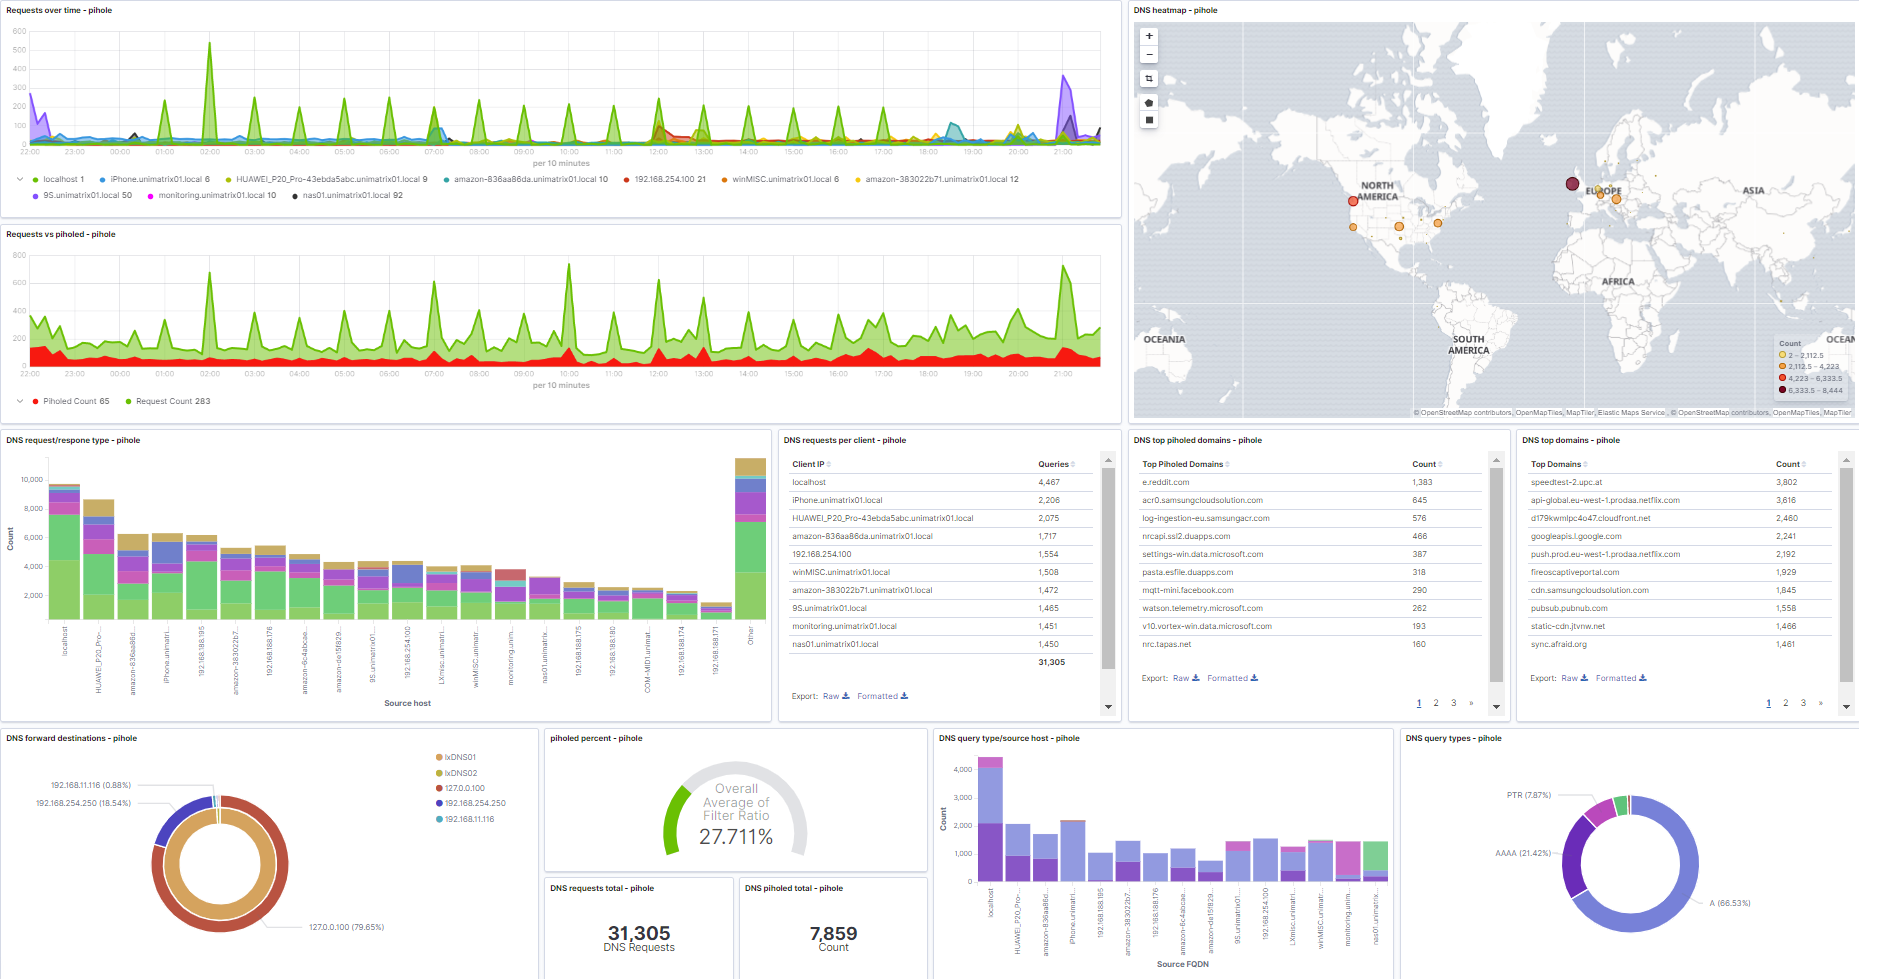Click the red heatmap marker in western North America

pos(1353,201)
